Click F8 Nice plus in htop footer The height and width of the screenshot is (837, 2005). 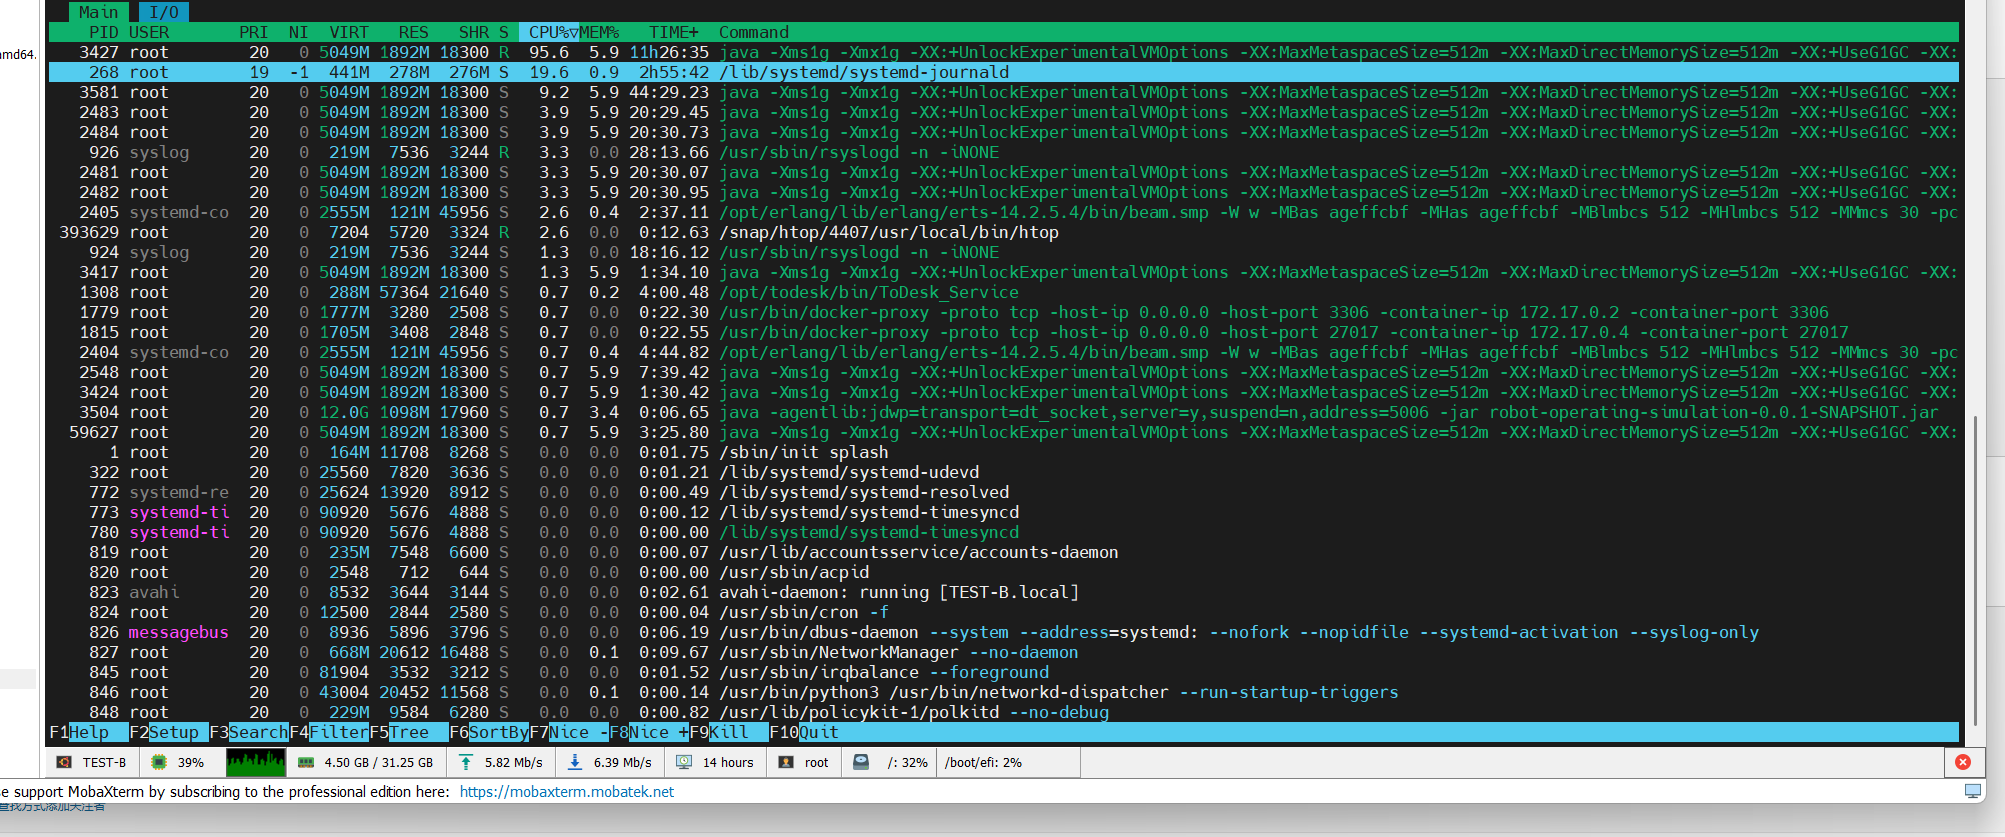[649, 732]
